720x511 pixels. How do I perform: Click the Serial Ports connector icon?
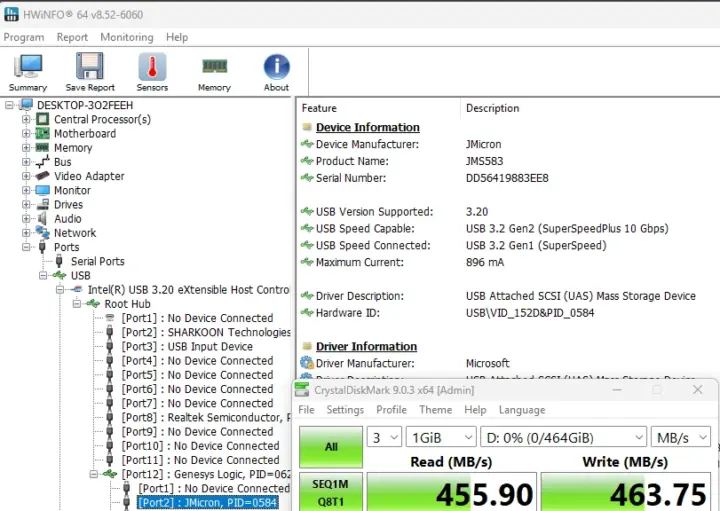[x=59, y=261]
